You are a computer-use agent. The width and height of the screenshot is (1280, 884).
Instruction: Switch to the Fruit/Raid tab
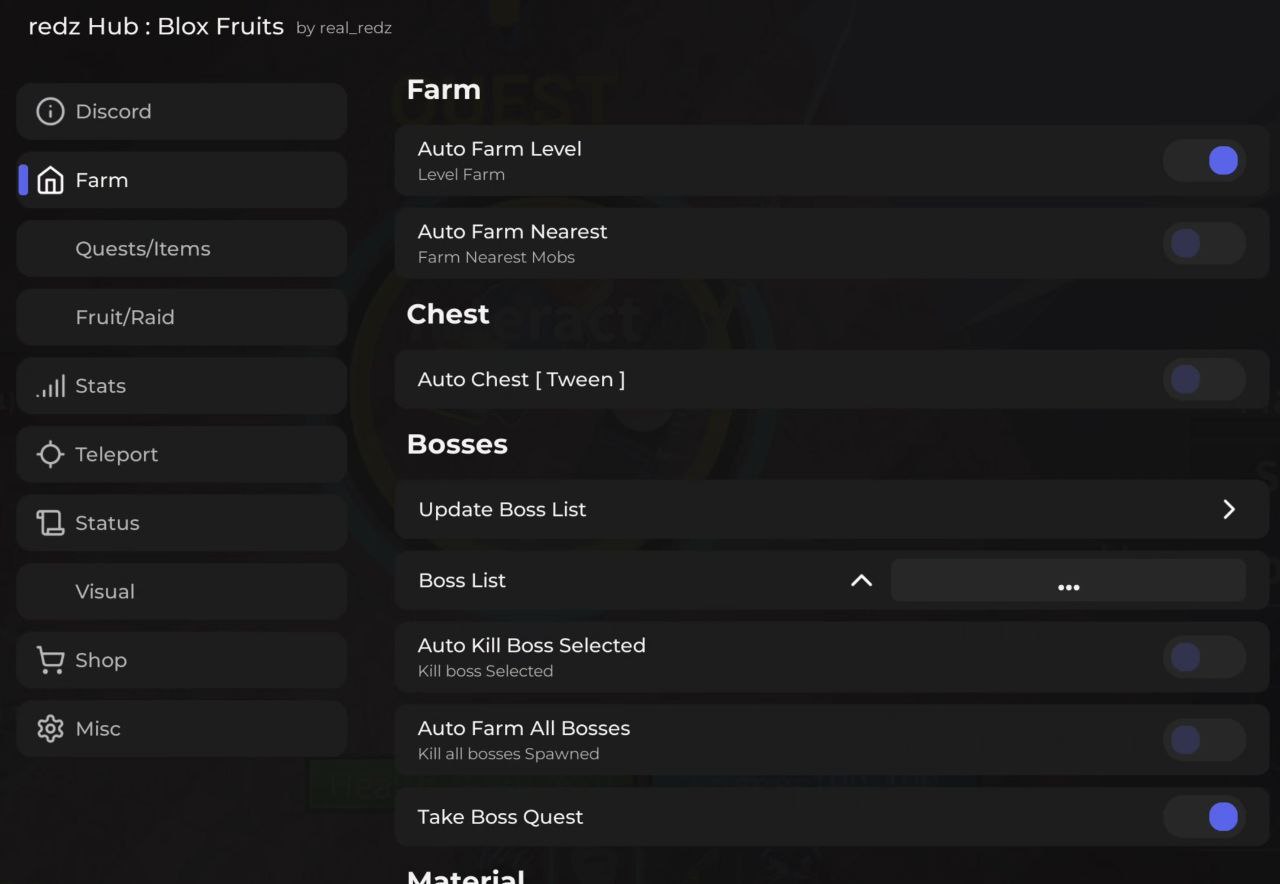[x=125, y=317]
